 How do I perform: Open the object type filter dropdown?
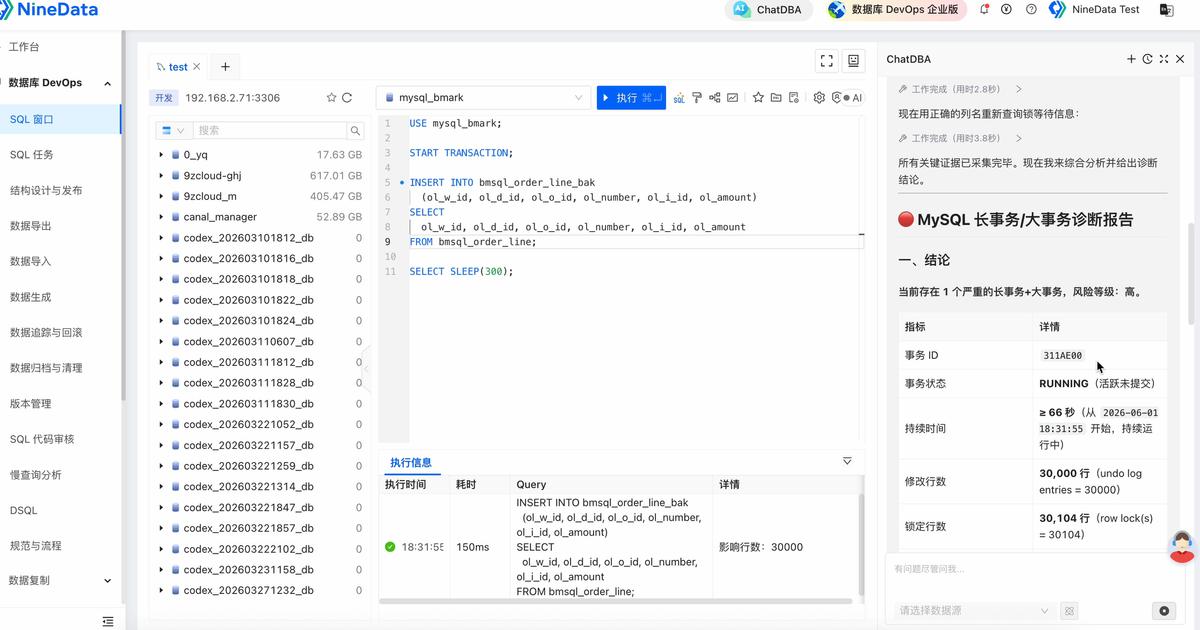point(172,130)
